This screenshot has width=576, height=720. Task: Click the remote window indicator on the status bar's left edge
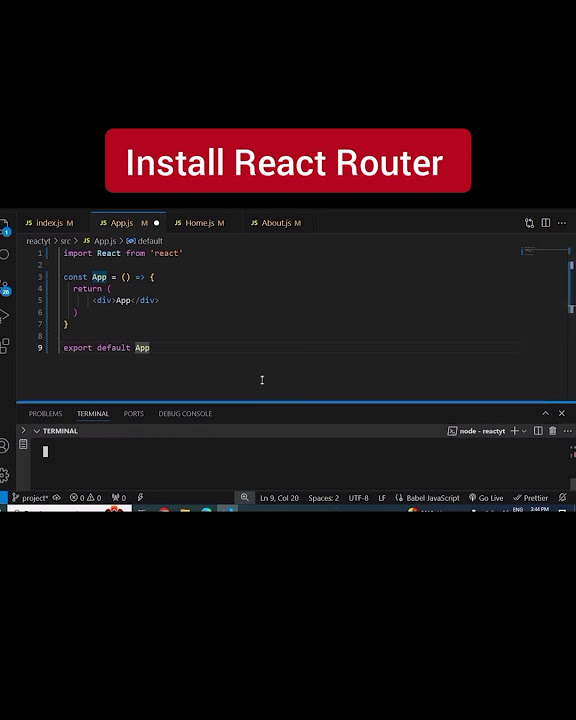click(4, 497)
